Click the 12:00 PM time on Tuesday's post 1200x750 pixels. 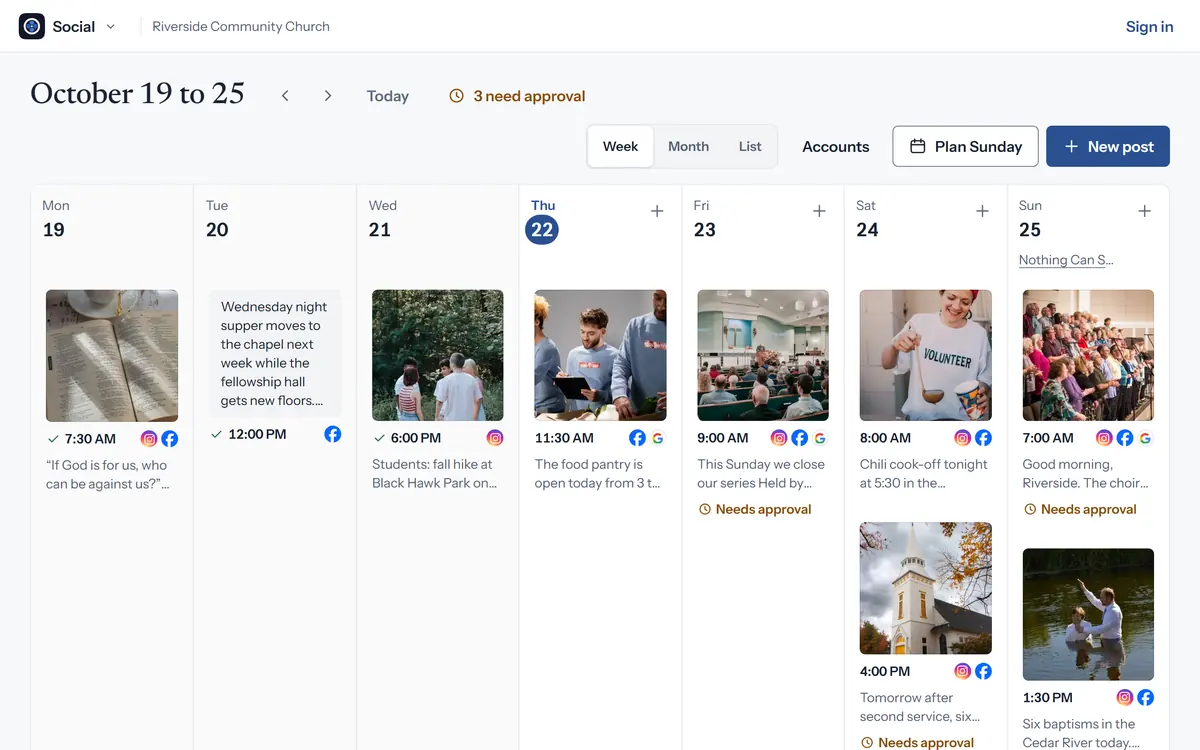[x=257, y=434]
